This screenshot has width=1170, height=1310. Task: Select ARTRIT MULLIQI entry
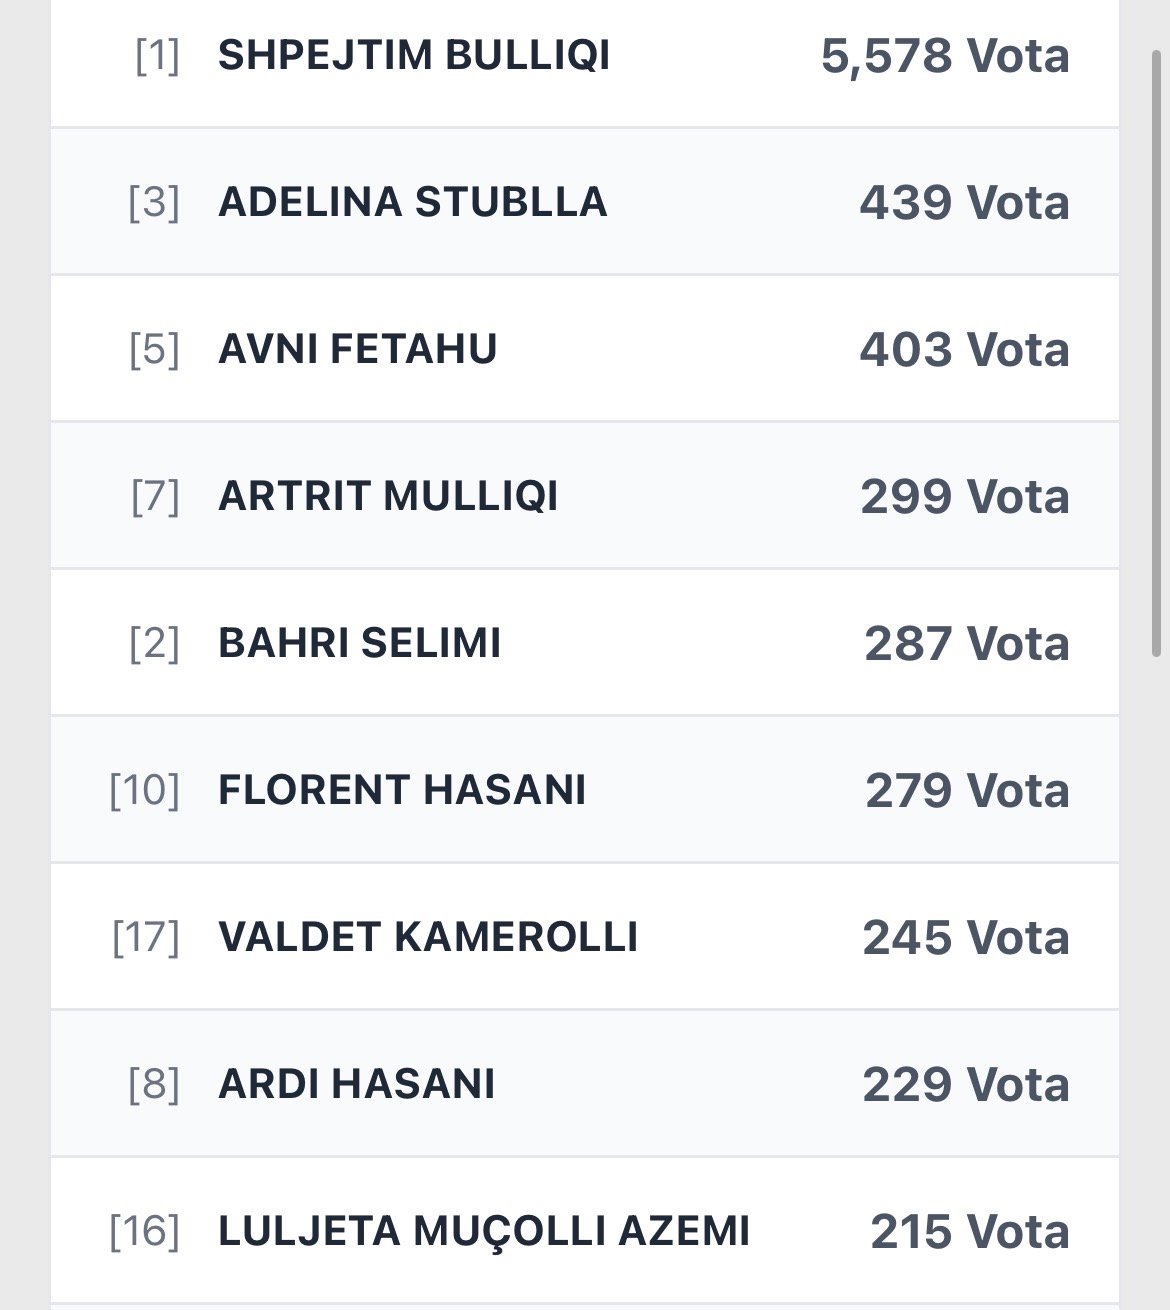point(388,496)
